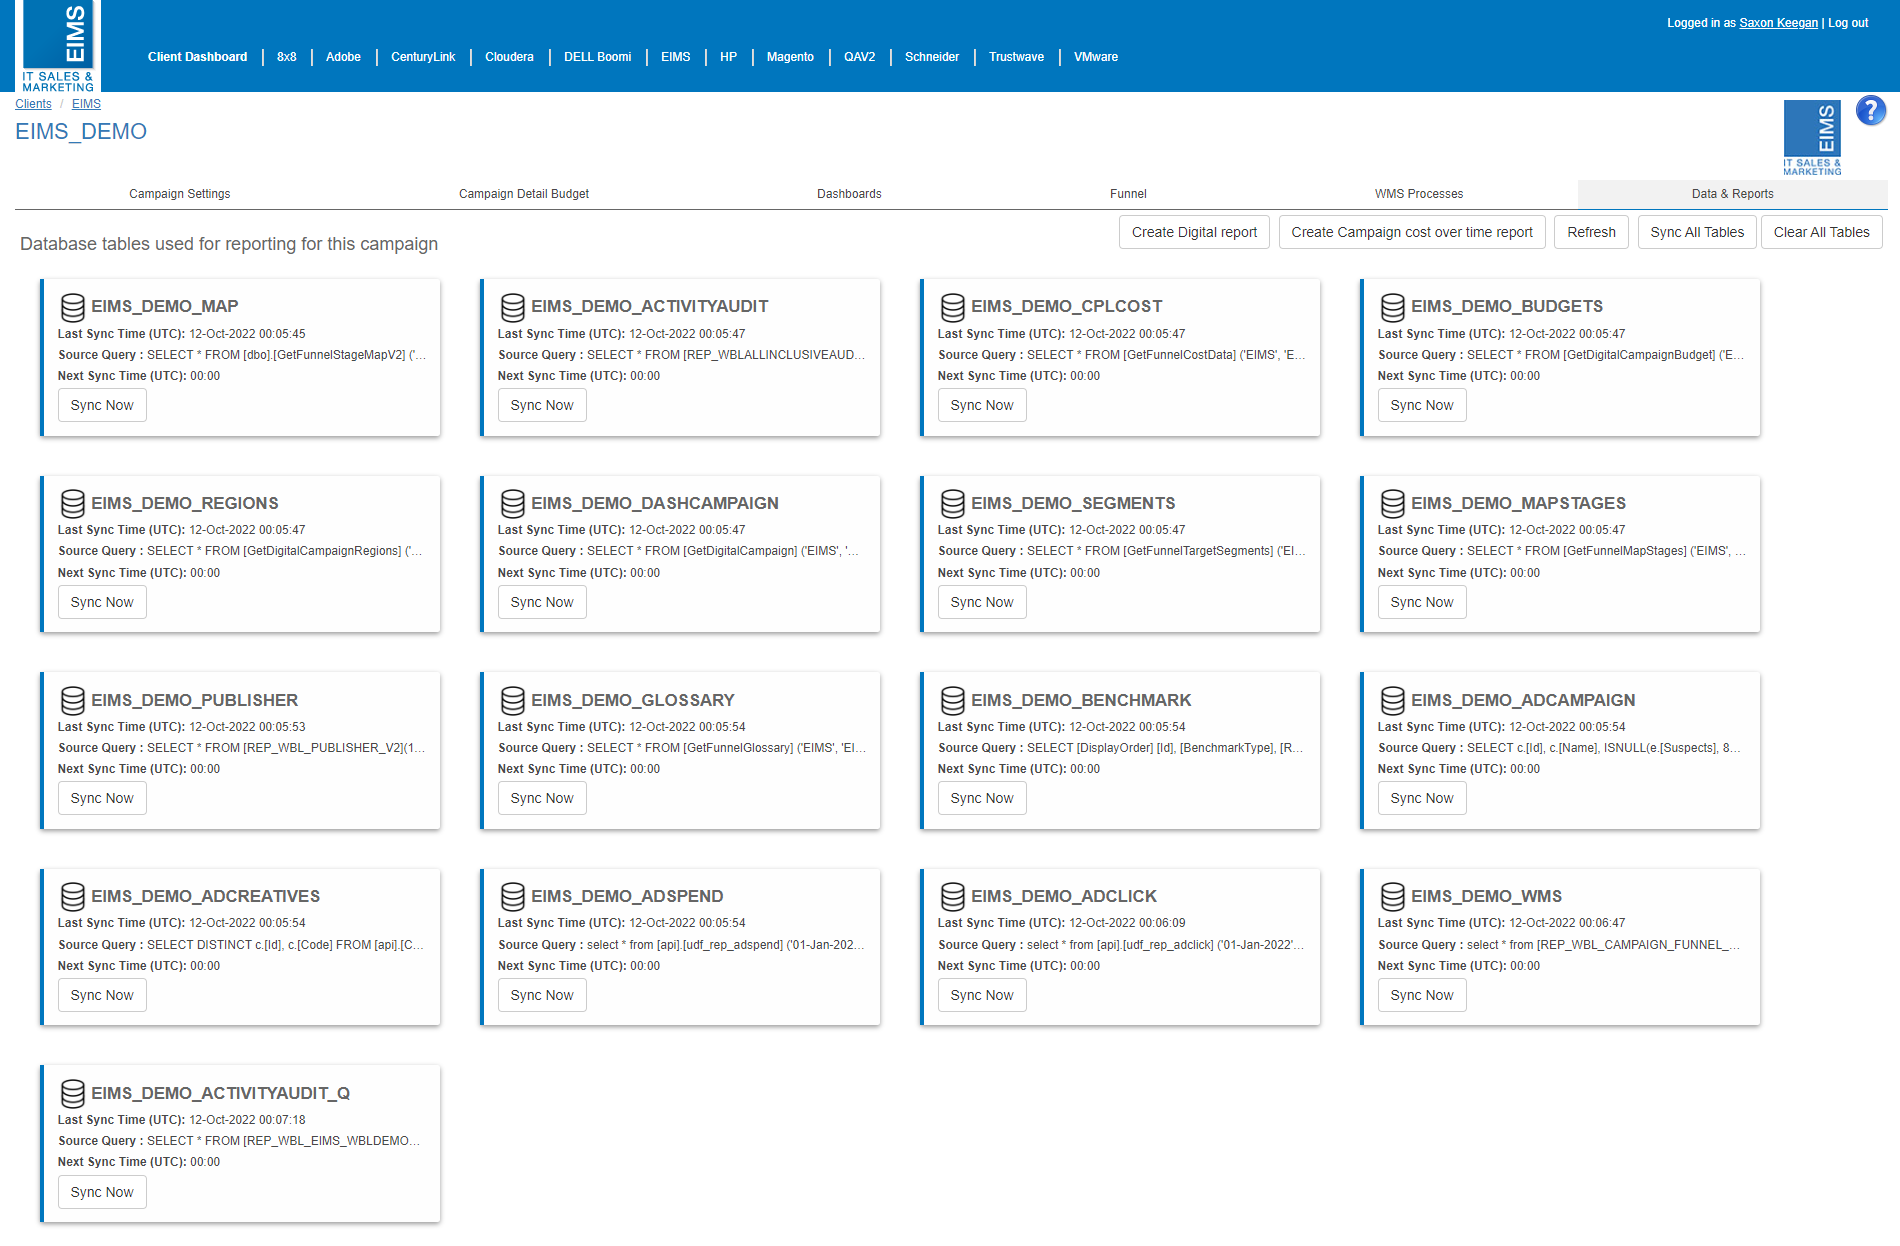This screenshot has height=1246, width=1900.
Task: Click database icon for EIMS_DEMO_REGIONS
Action: 72,504
